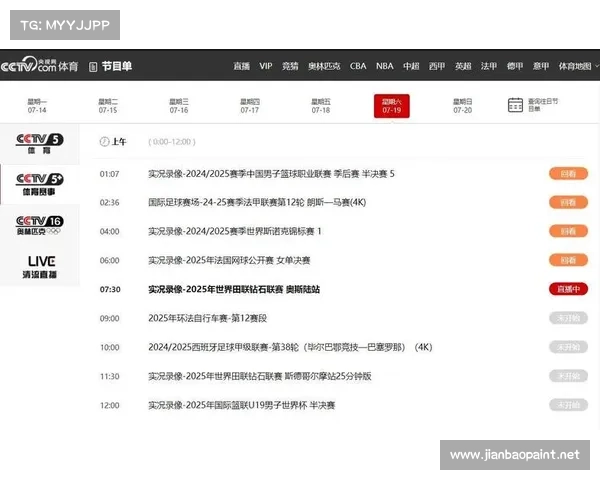This screenshot has height=480, width=600.
Task: Open the 钻石联赛 斯德哥尔摩站25分钟版 title
Action: [260, 376]
